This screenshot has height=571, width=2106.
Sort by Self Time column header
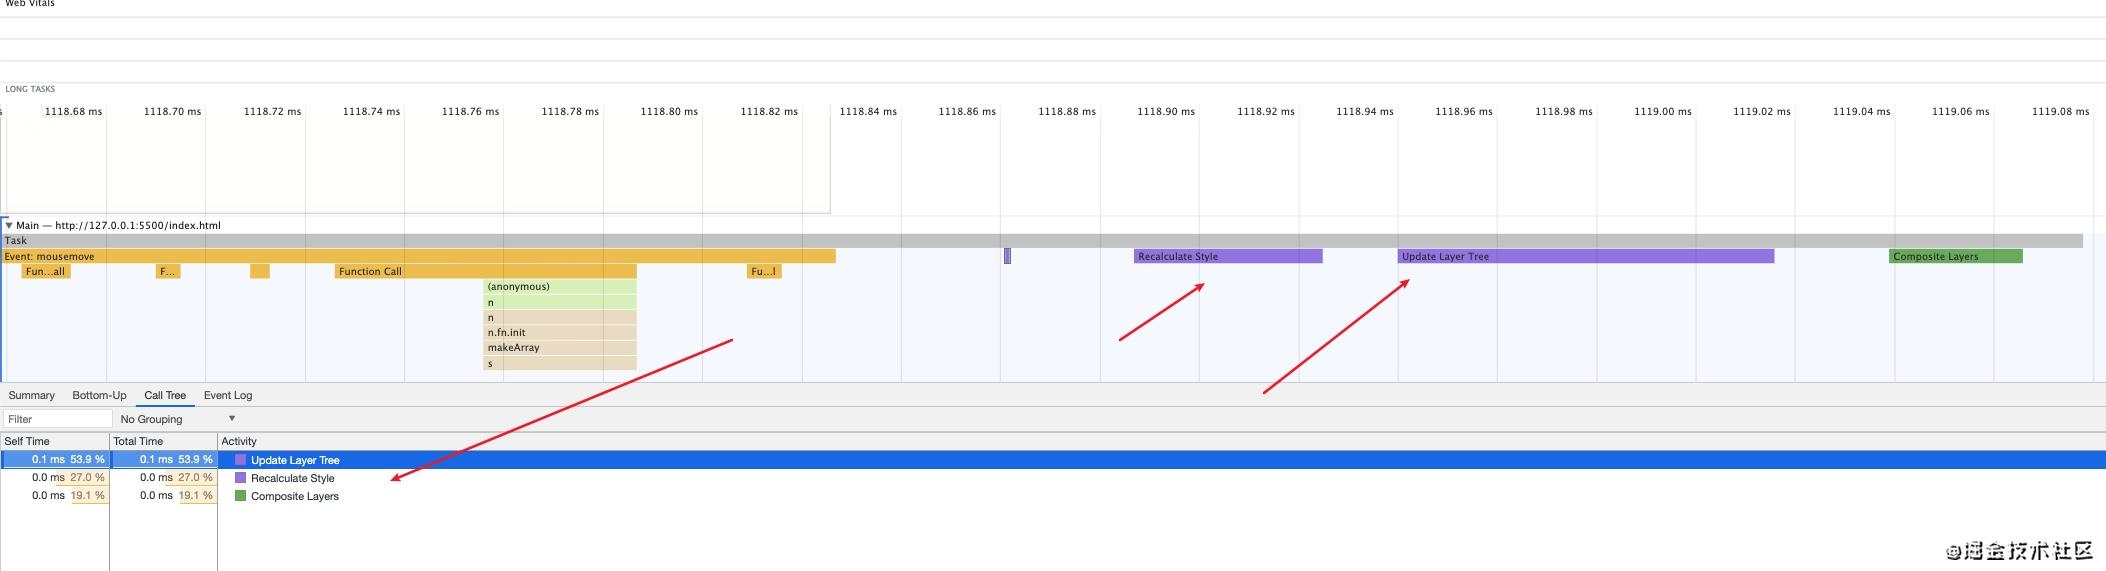click(54, 441)
